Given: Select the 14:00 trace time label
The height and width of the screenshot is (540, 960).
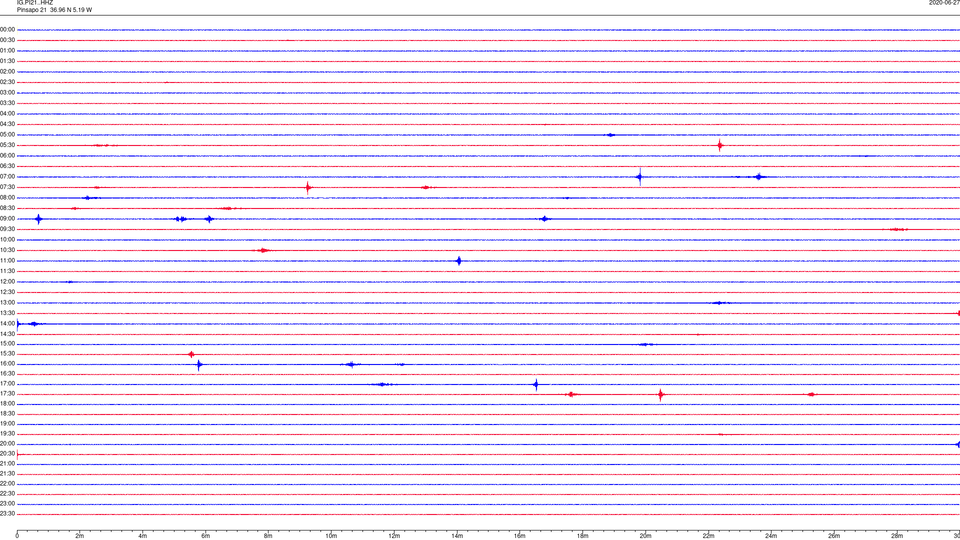Looking at the screenshot, I should coord(7,323).
